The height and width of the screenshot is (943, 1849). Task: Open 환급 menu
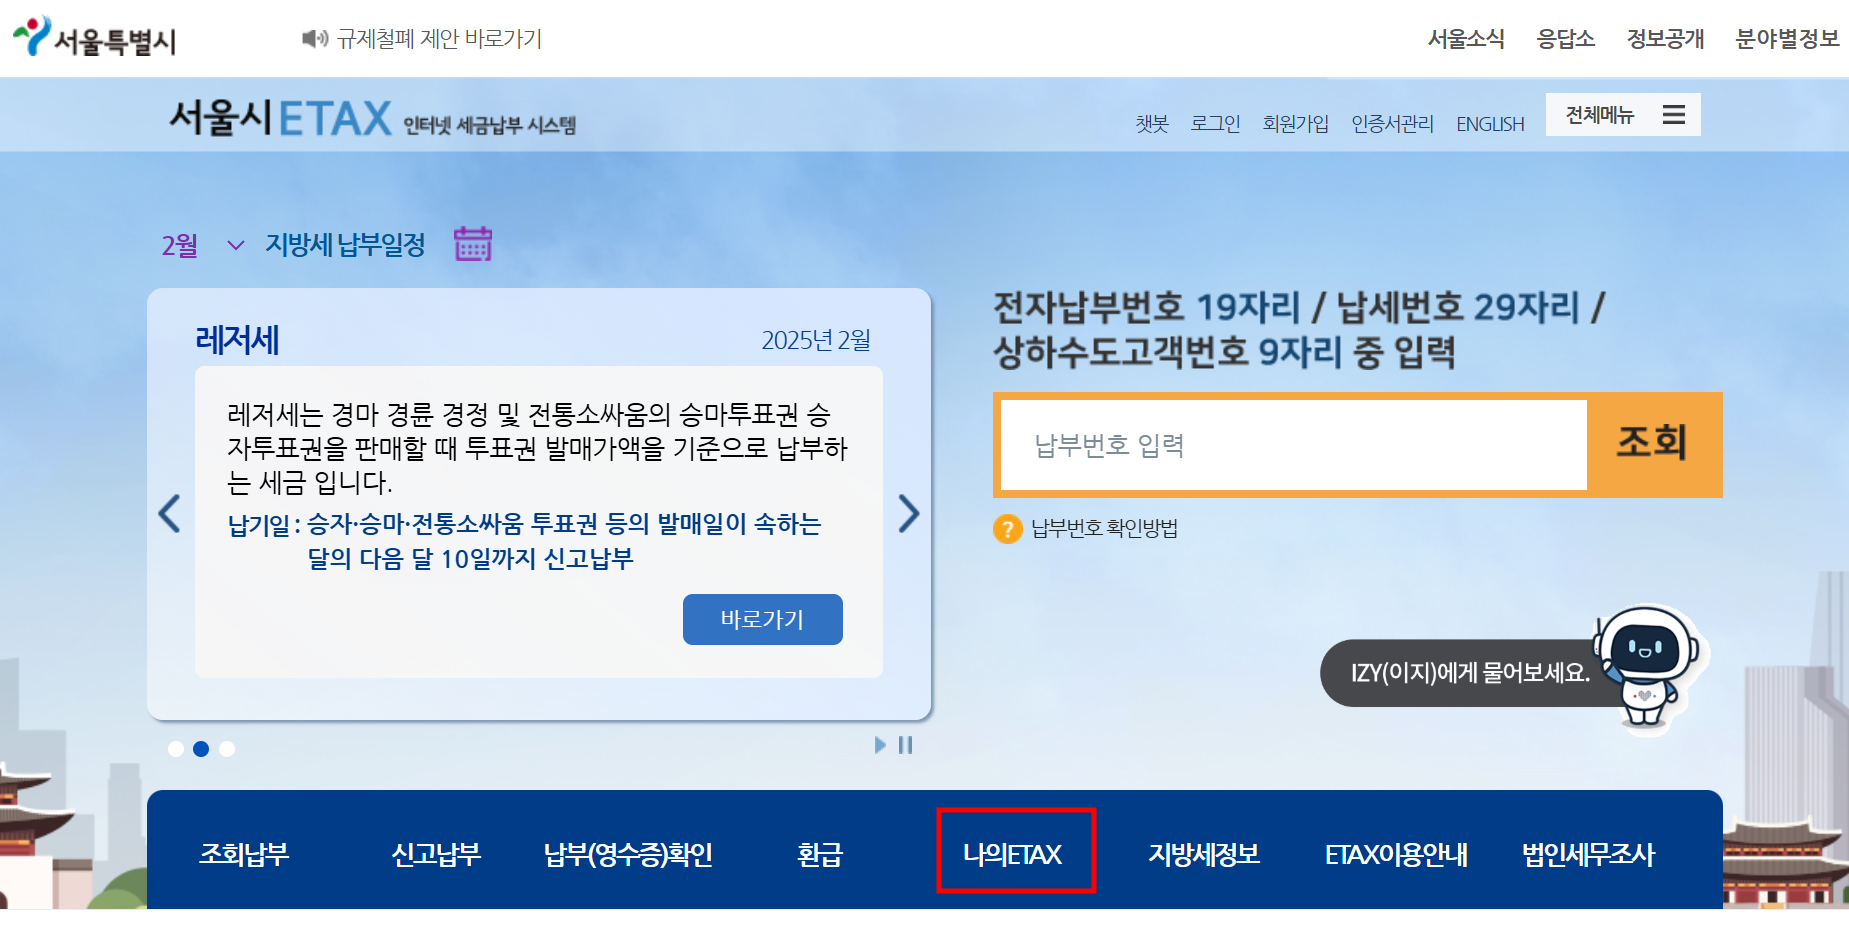click(x=820, y=854)
